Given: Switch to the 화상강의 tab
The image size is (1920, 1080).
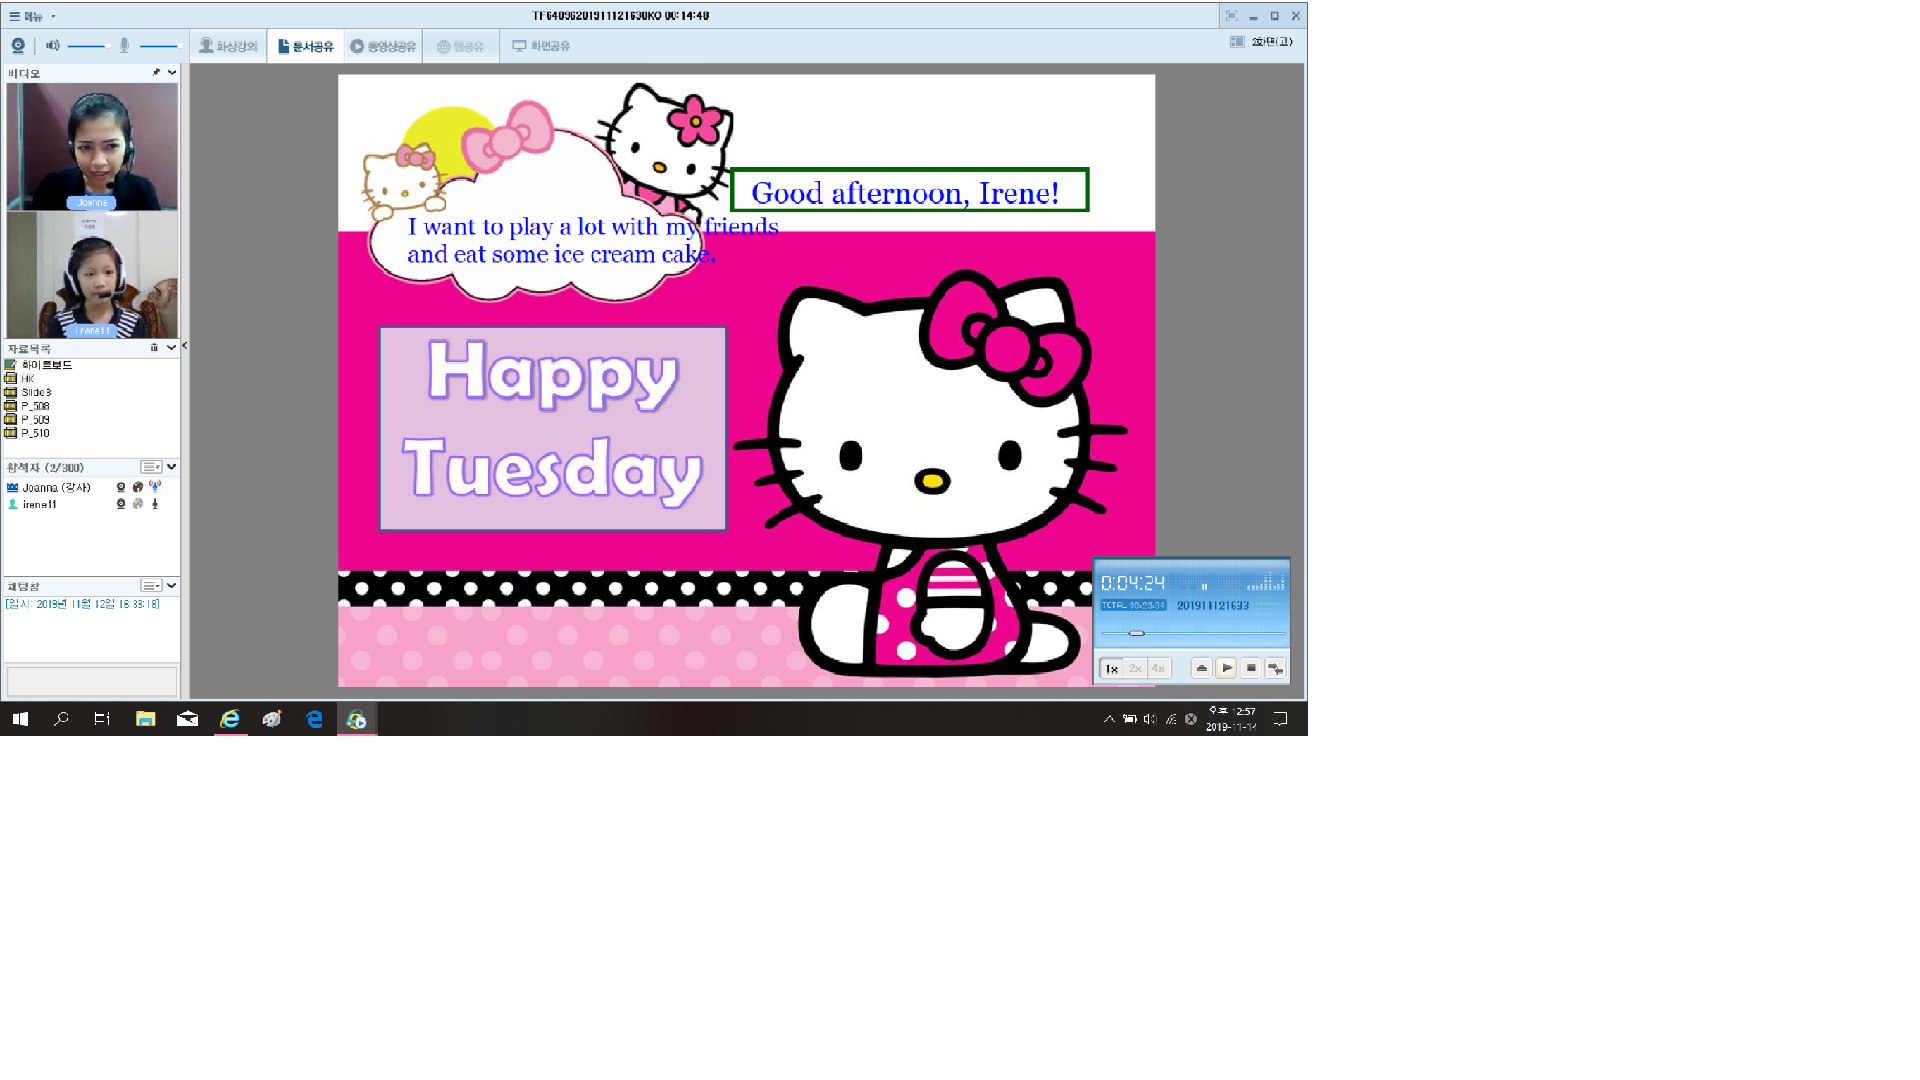Looking at the screenshot, I should [x=228, y=46].
